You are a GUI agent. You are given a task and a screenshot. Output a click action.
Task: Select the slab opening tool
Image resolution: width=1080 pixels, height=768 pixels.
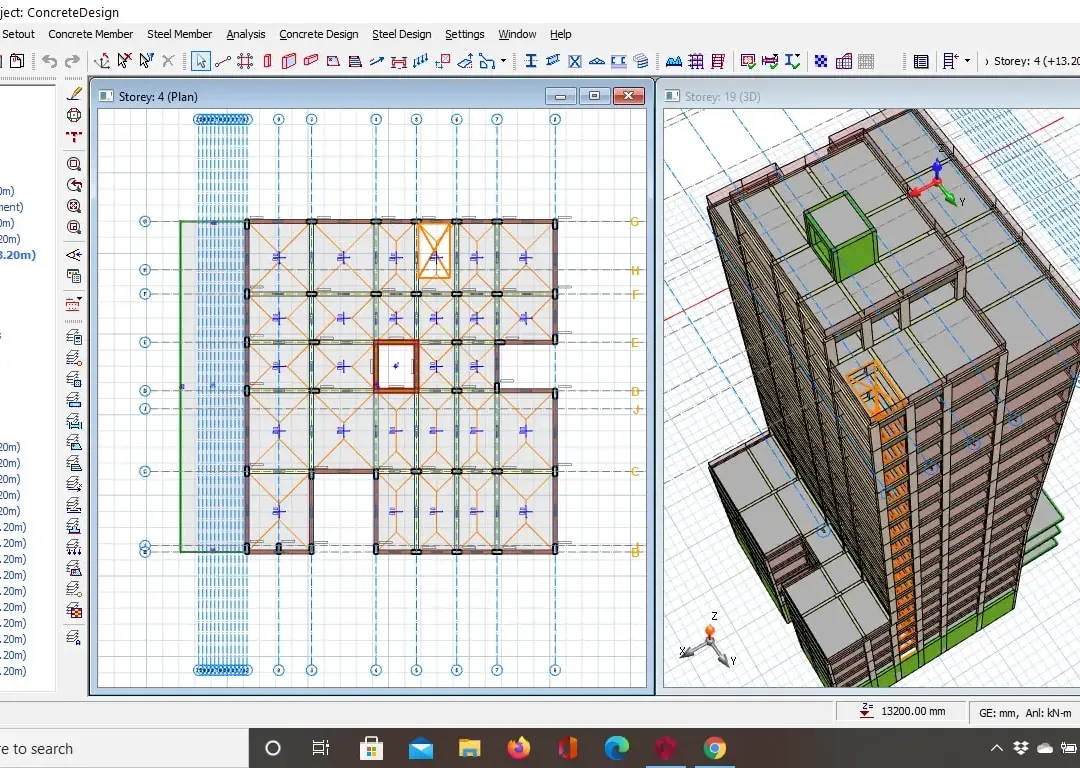click(443, 61)
